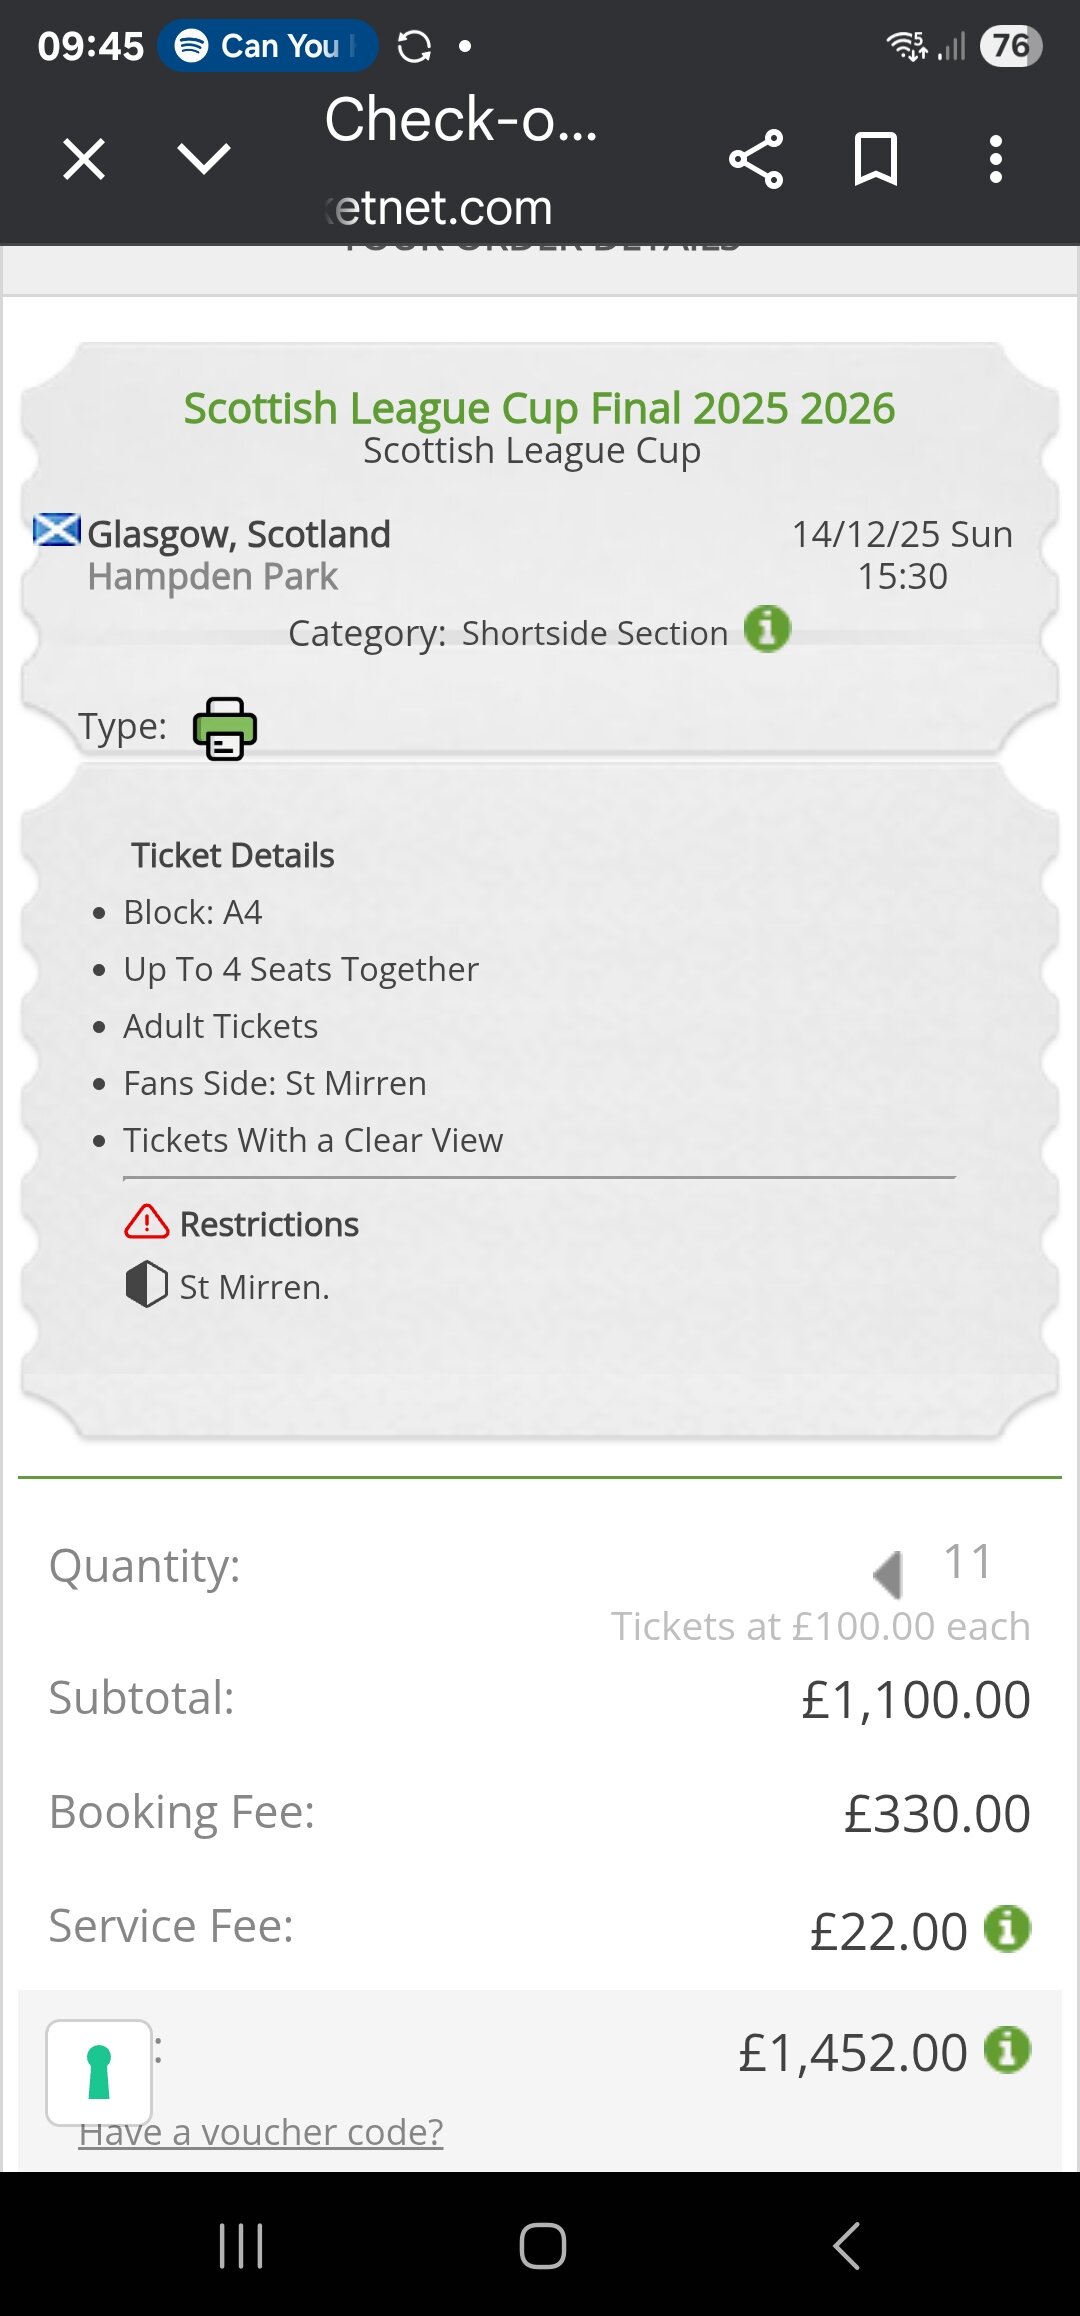Tap the green keyhole privacy badge
This screenshot has width=1080, height=2316.
point(99,2072)
